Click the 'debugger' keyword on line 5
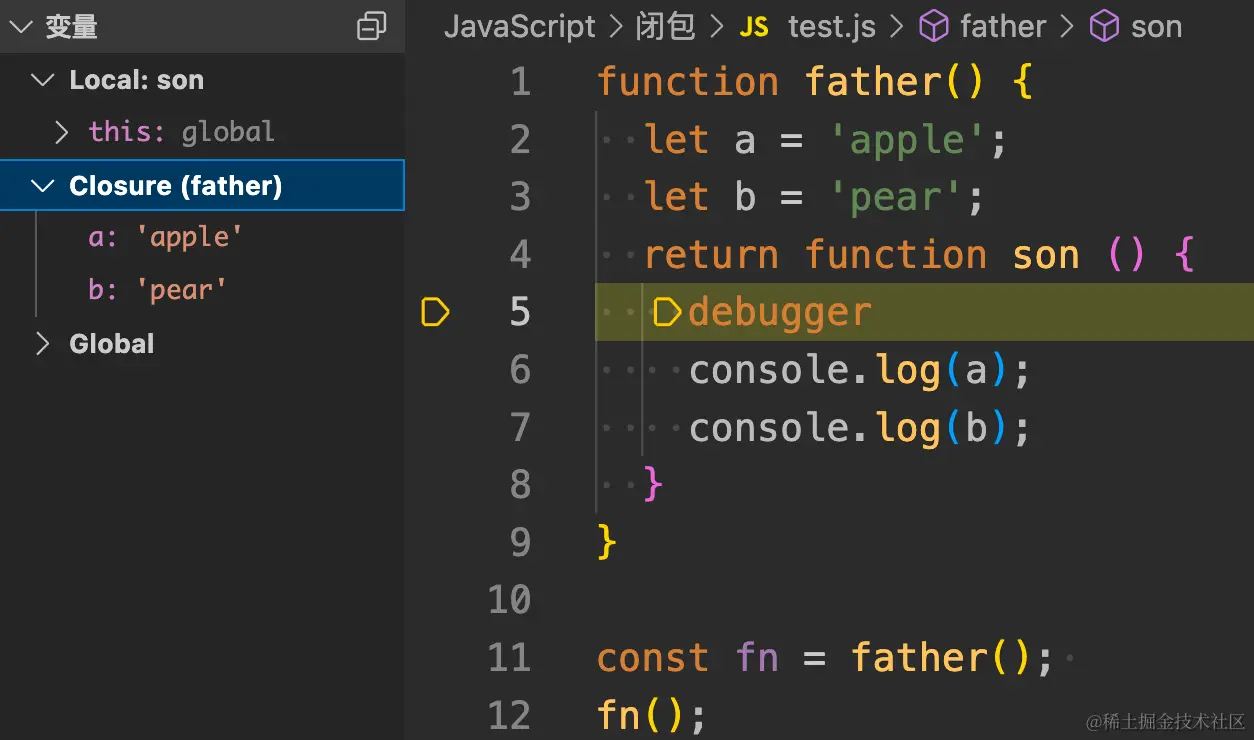The width and height of the screenshot is (1254, 740). pyautogui.click(x=780, y=313)
